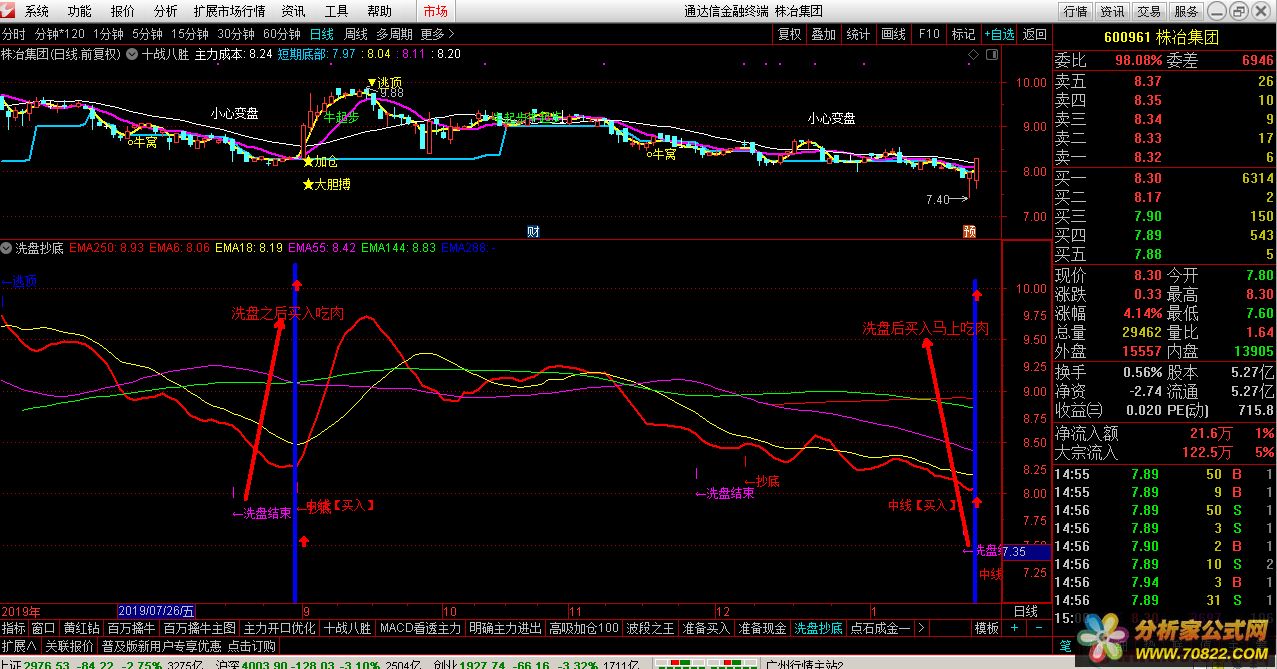Open the 系统 menu
The width and height of the screenshot is (1277, 669).
[37, 12]
